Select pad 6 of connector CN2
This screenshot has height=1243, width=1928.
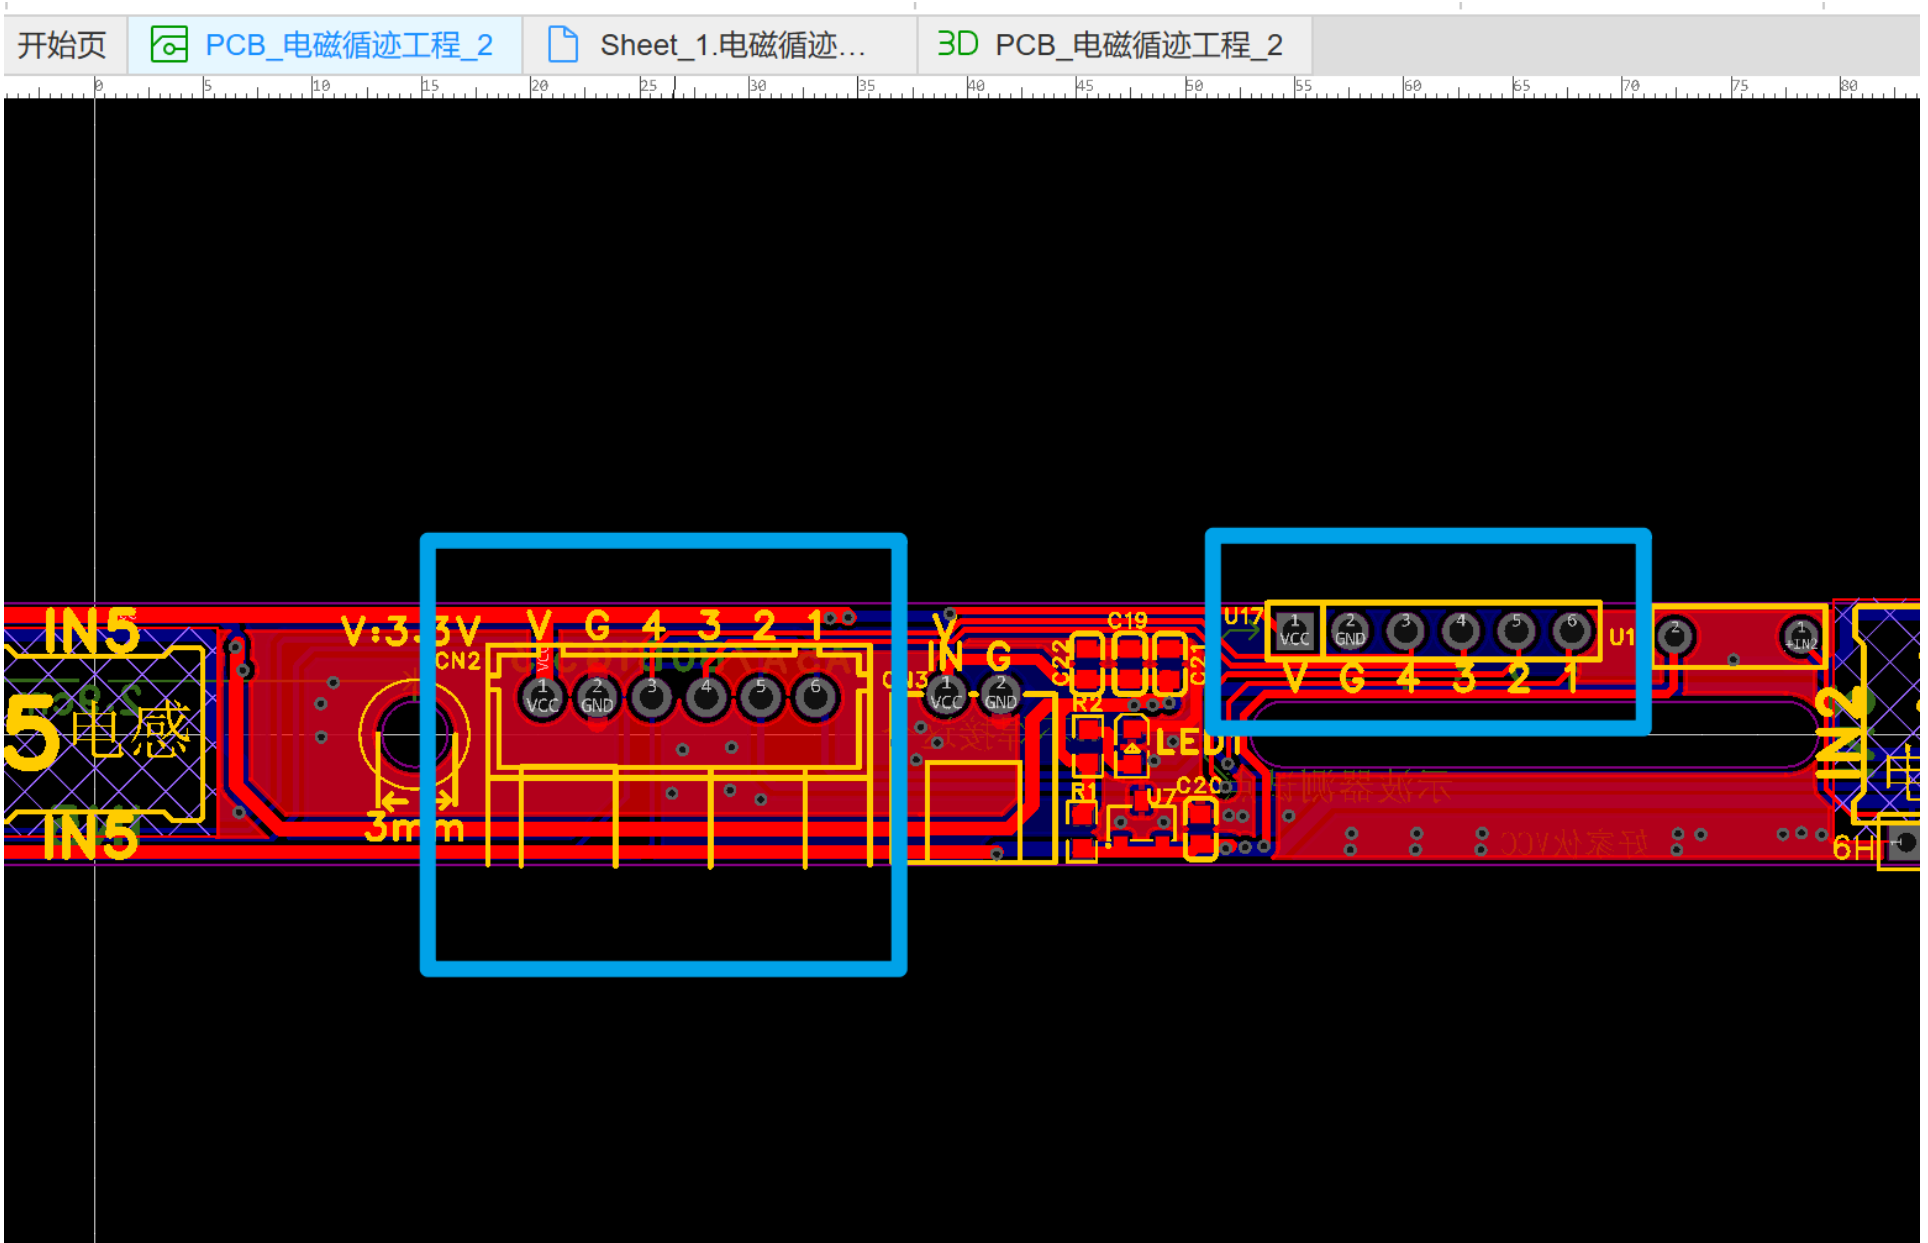click(815, 697)
